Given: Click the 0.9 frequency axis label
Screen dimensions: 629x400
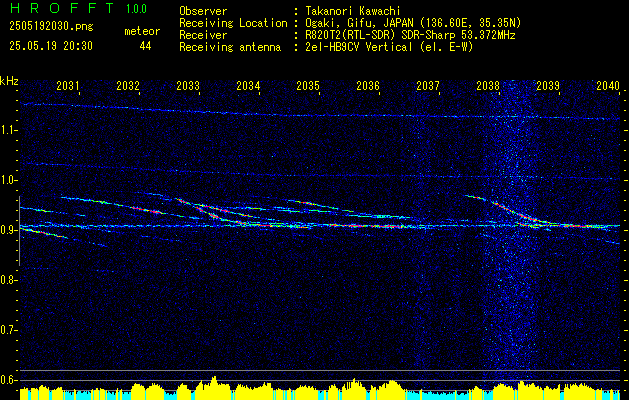Looking at the screenshot, I should point(8,230).
